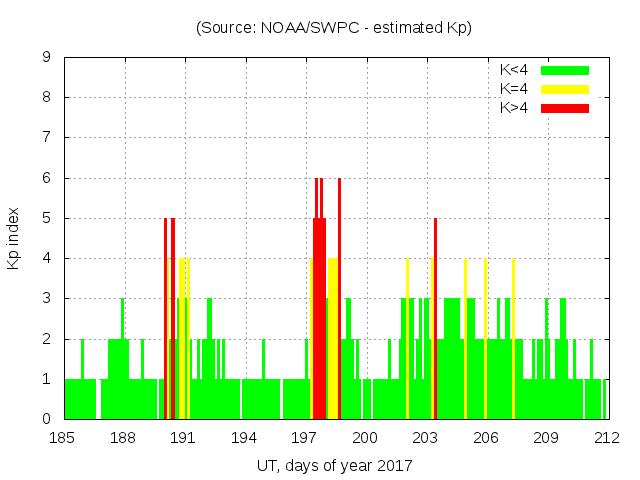Click the 'Kp index' y-axis label

14,238
